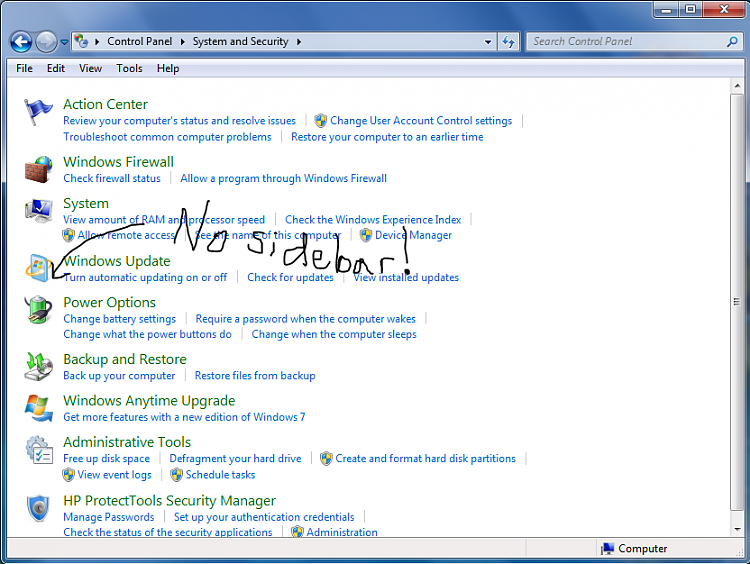Open the System computer monitor icon
The height and width of the screenshot is (564, 750).
39,211
